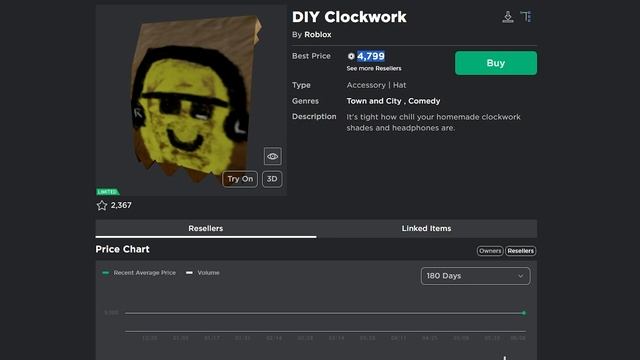This screenshot has width=640, height=360.
Task: Toggle Volume legend entry
Action: [203, 273]
